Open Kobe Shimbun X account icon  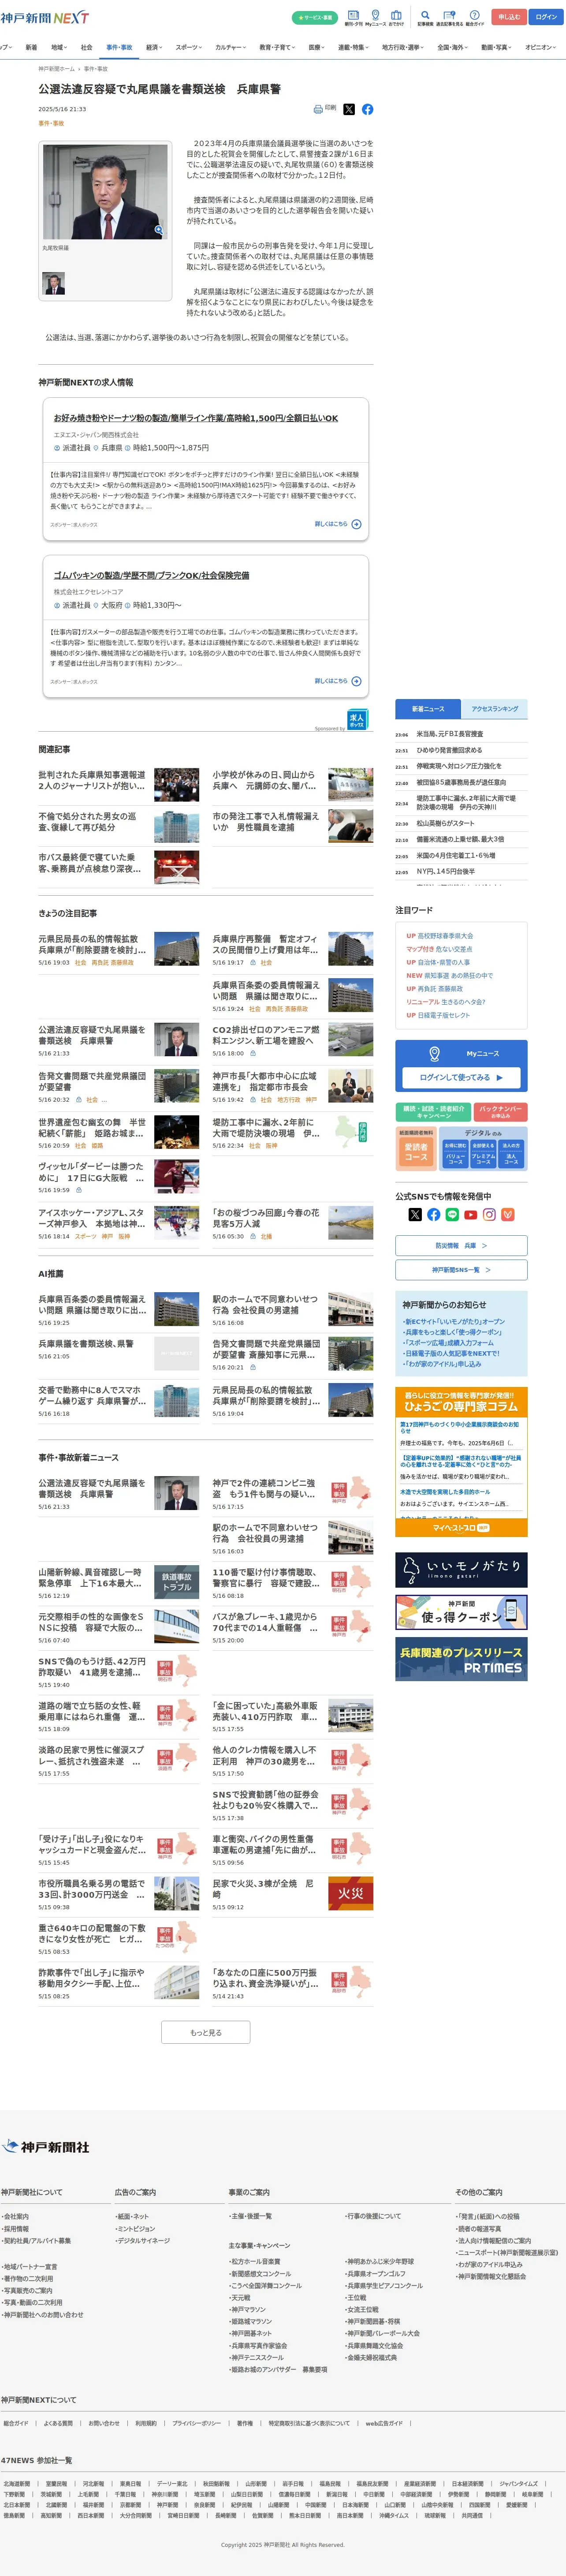[x=415, y=1214]
